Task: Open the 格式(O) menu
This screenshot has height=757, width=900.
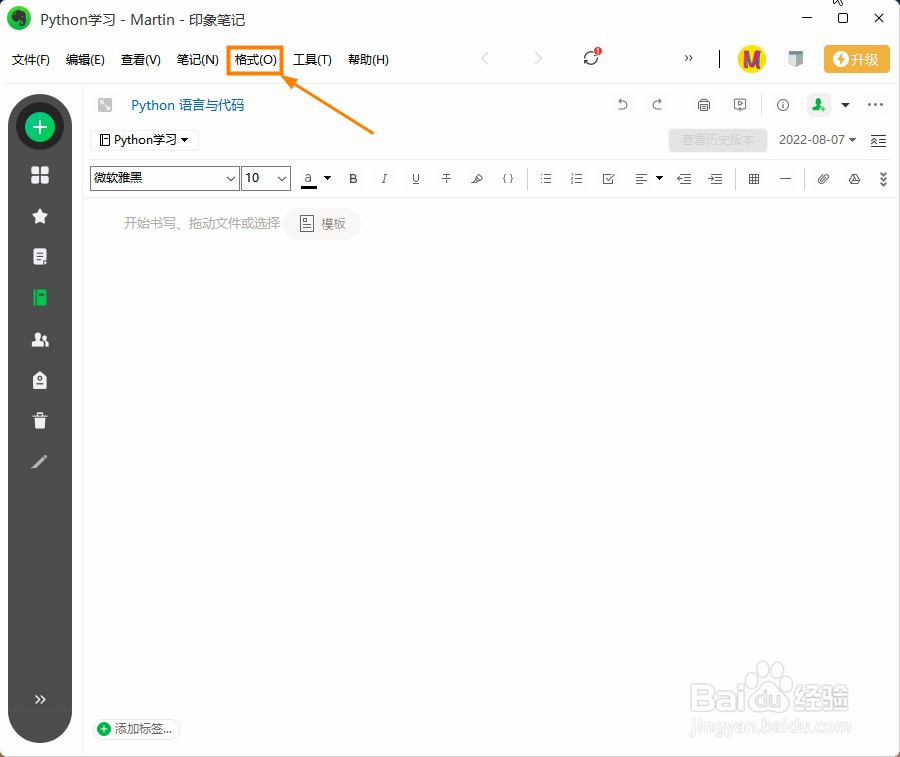Action: [255, 60]
